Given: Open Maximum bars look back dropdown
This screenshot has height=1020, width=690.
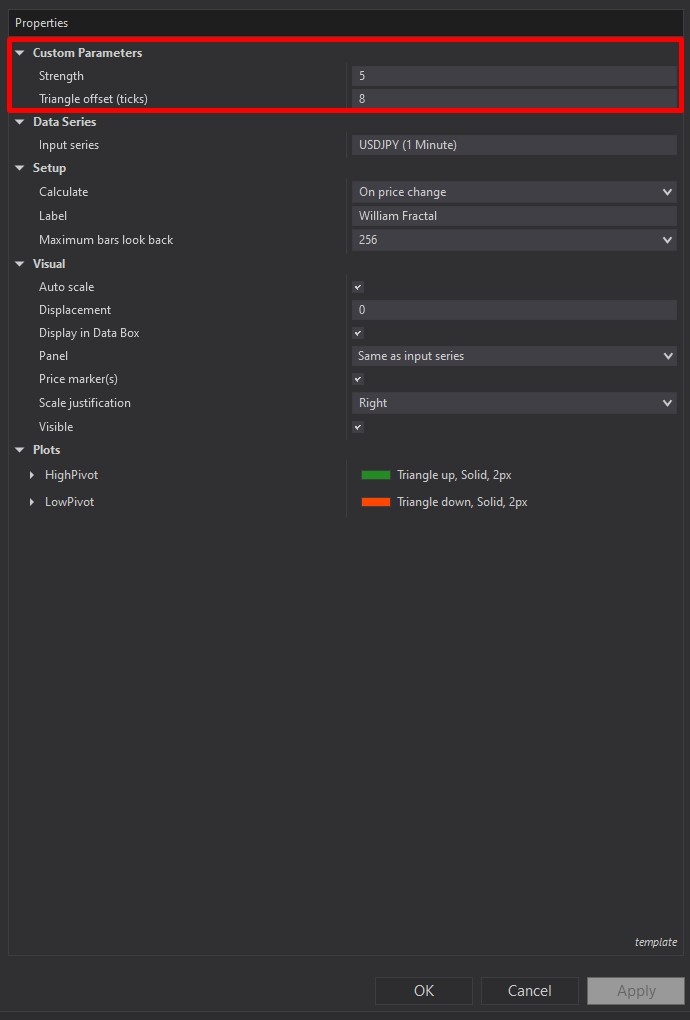Looking at the screenshot, I should pos(514,240).
